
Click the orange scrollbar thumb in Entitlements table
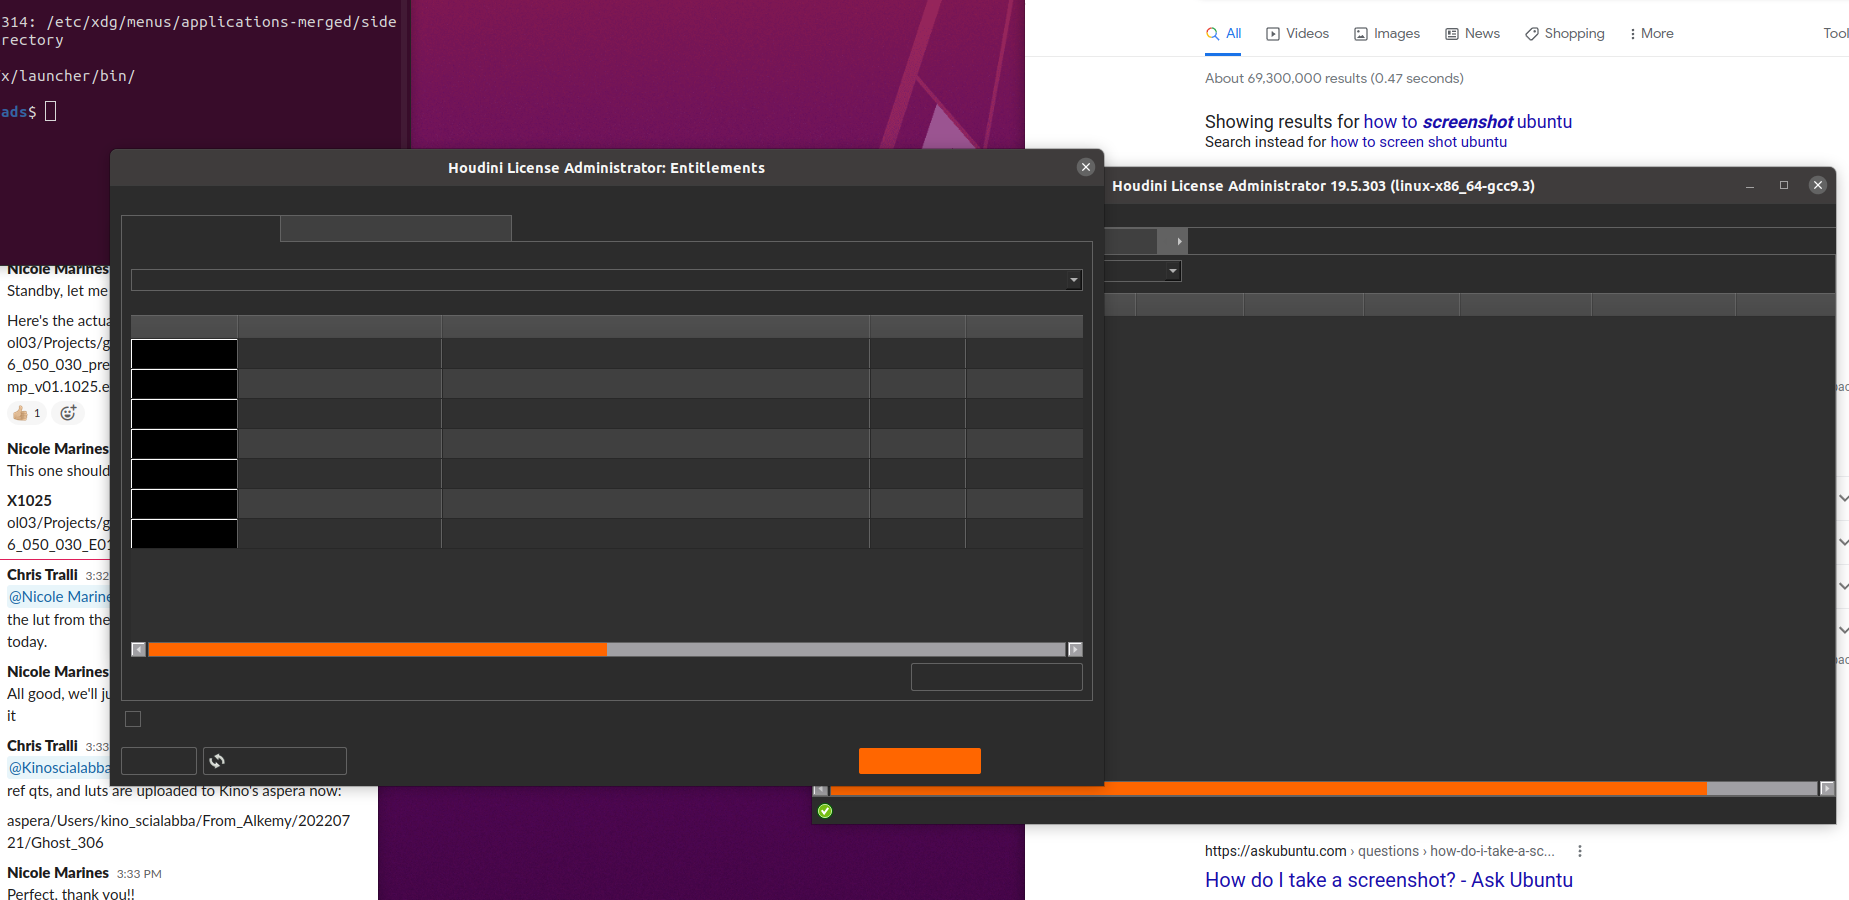tap(378, 650)
